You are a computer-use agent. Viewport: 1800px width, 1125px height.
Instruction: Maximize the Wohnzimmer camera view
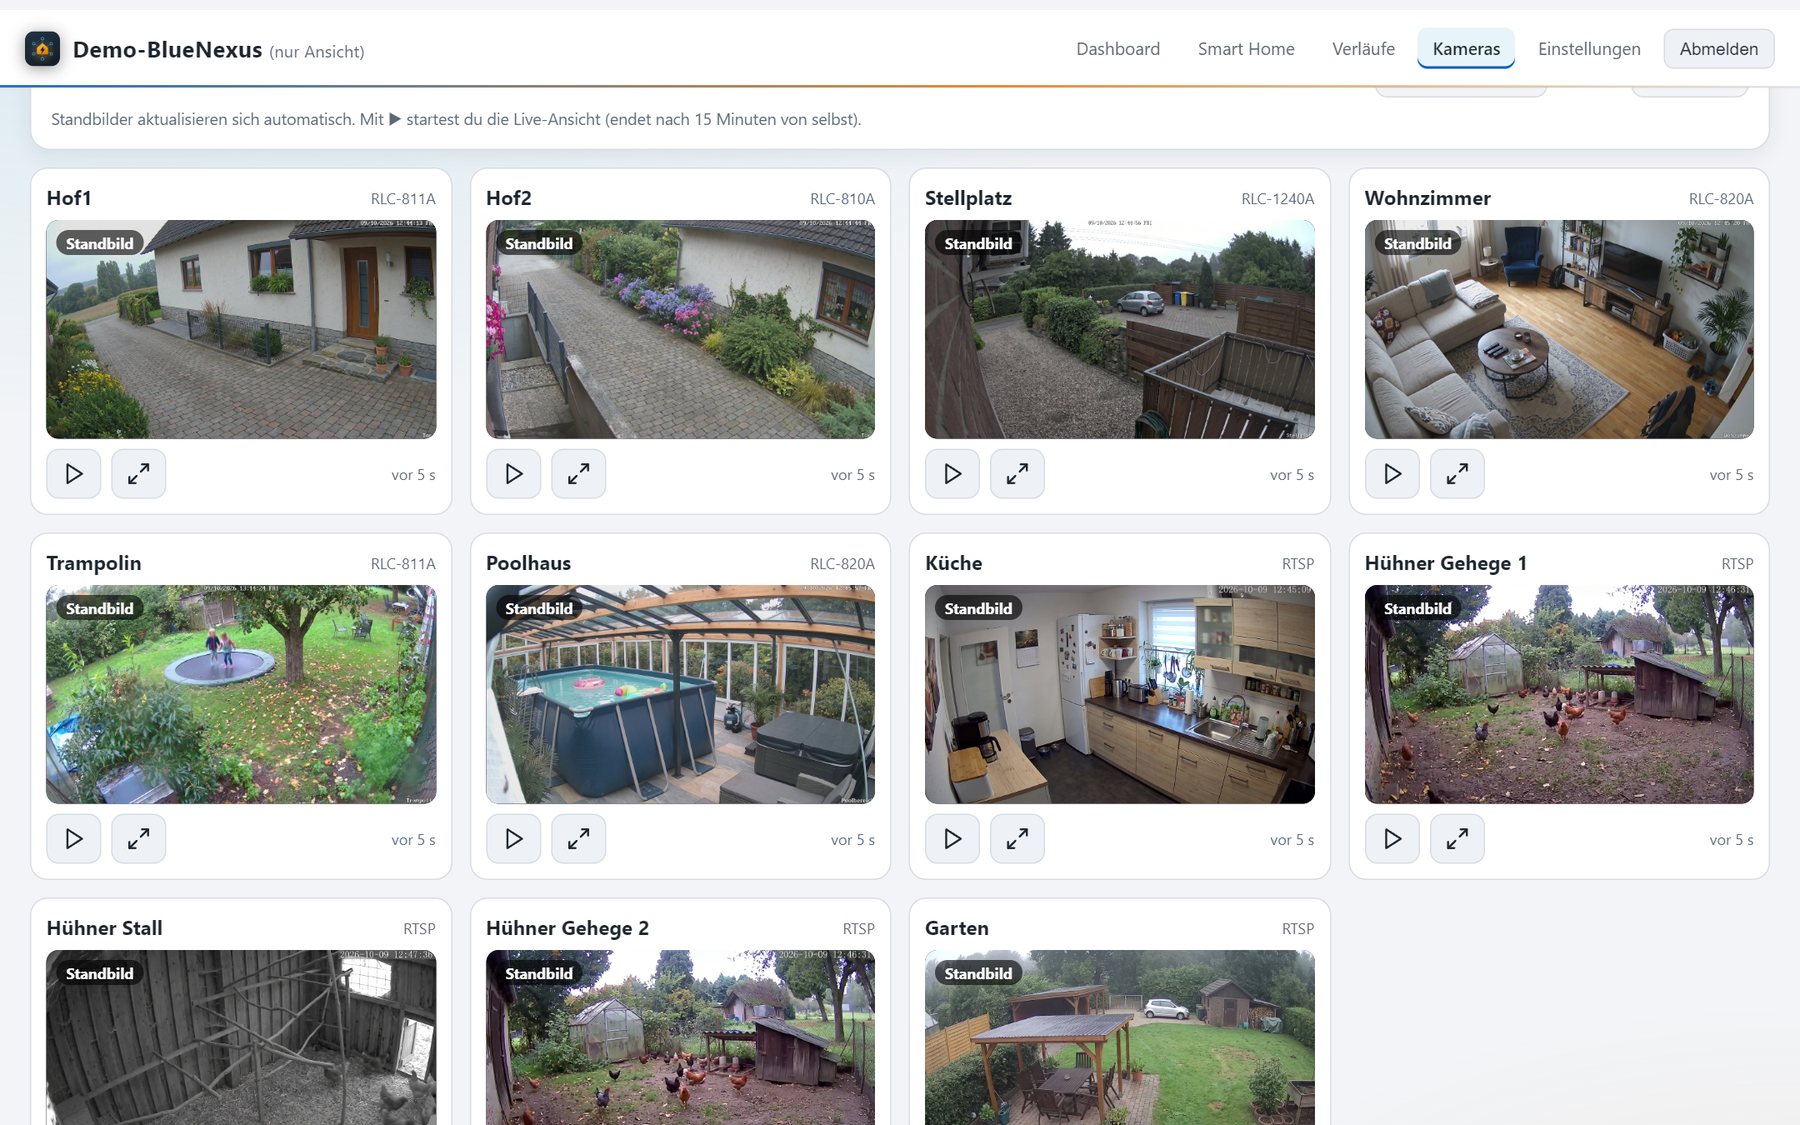click(x=1457, y=474)
